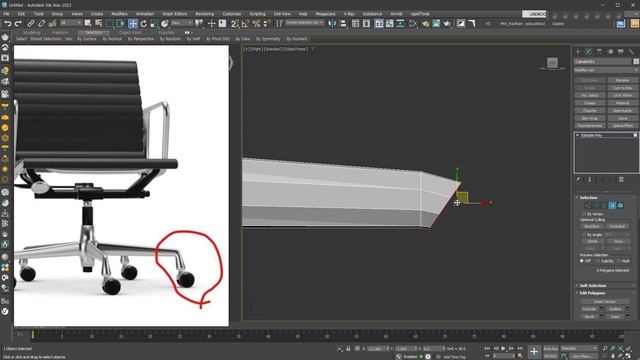
Task: Toggle the Selection Lock icon in status bar
Action: (x=348, y=349)
